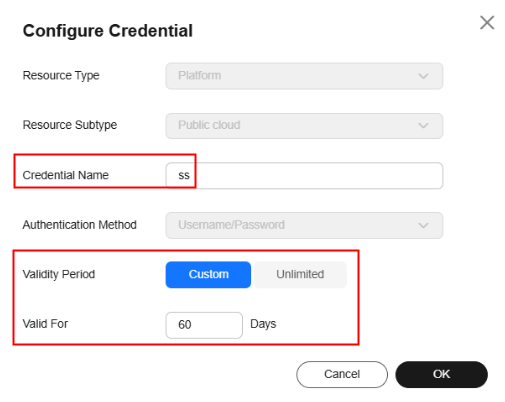Click the Resource Subtype label
This screenshot has width=505, height=402.
click(x=70, y=125)
